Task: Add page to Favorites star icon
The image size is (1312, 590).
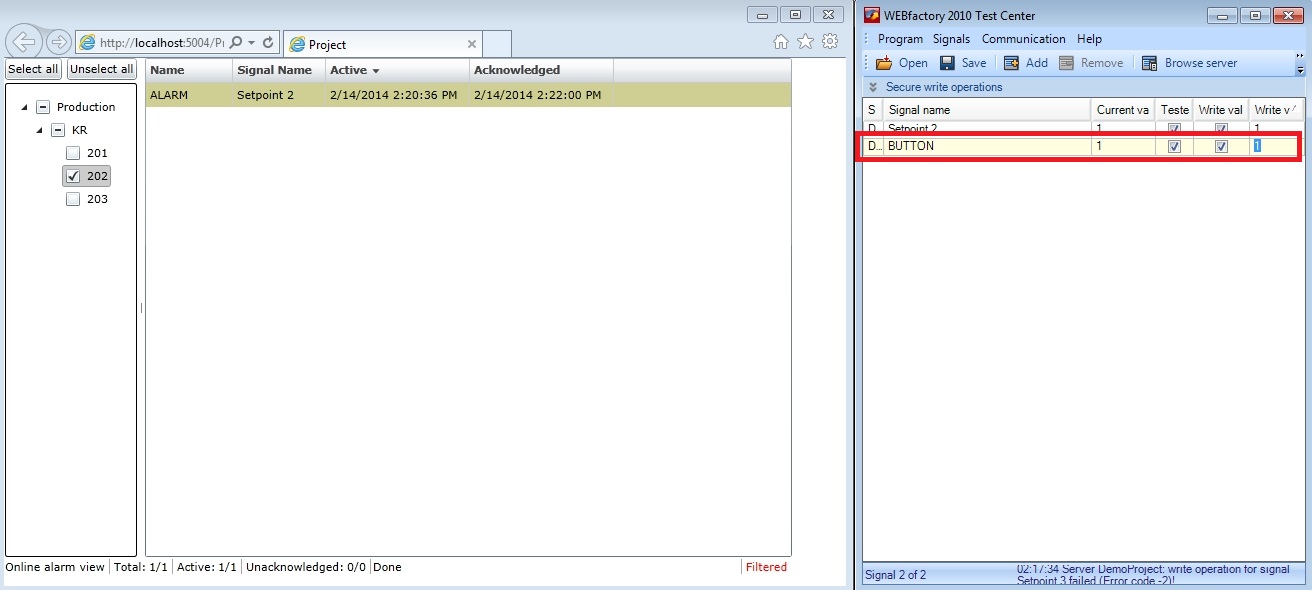Action: tap(805, 42)
